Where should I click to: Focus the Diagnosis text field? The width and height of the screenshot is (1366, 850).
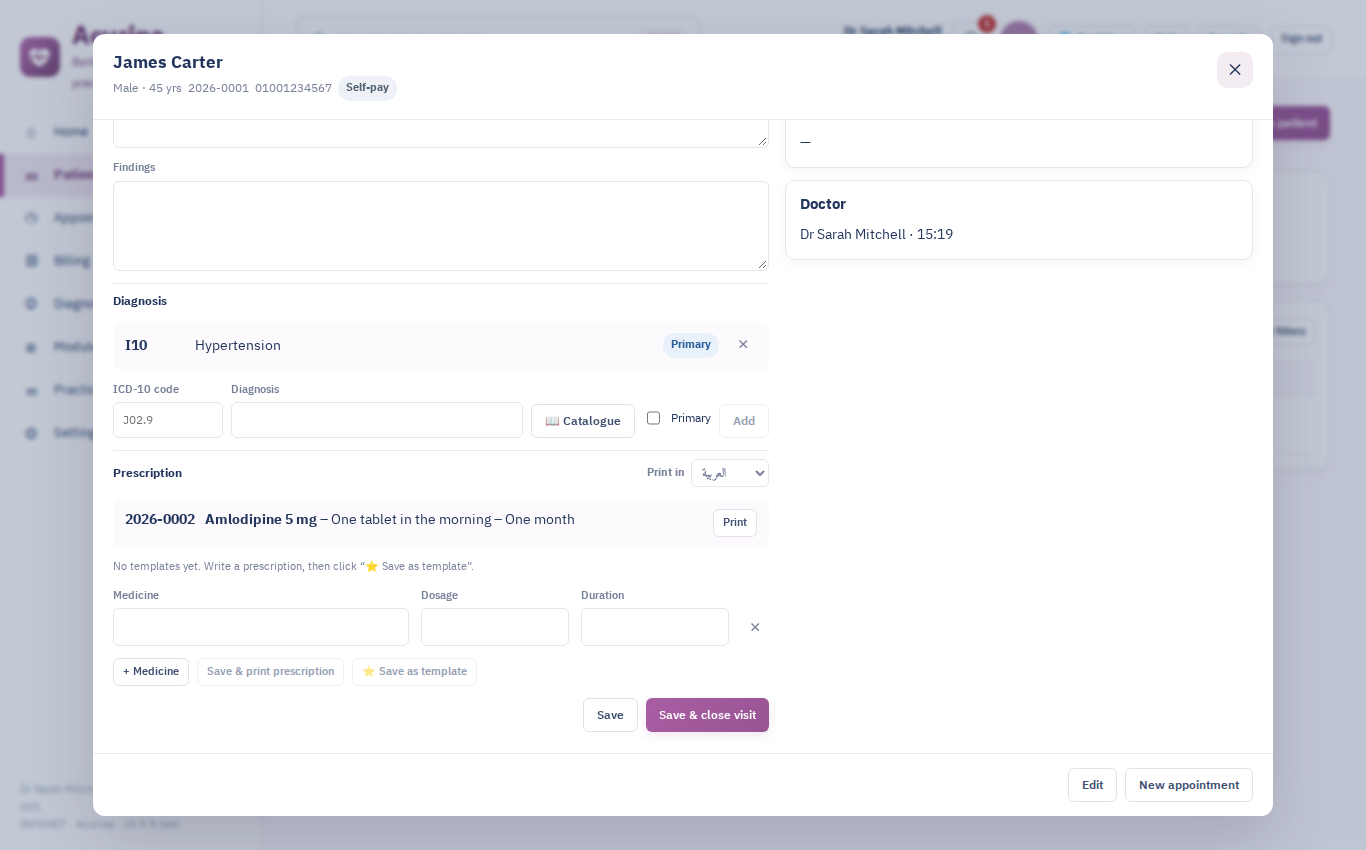377,420
